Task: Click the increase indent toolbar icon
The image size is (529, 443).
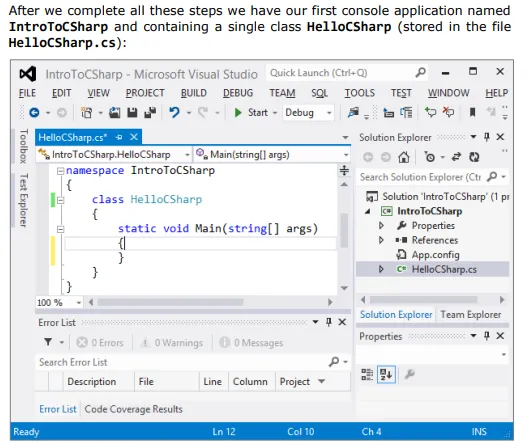Action: [406, 113]
